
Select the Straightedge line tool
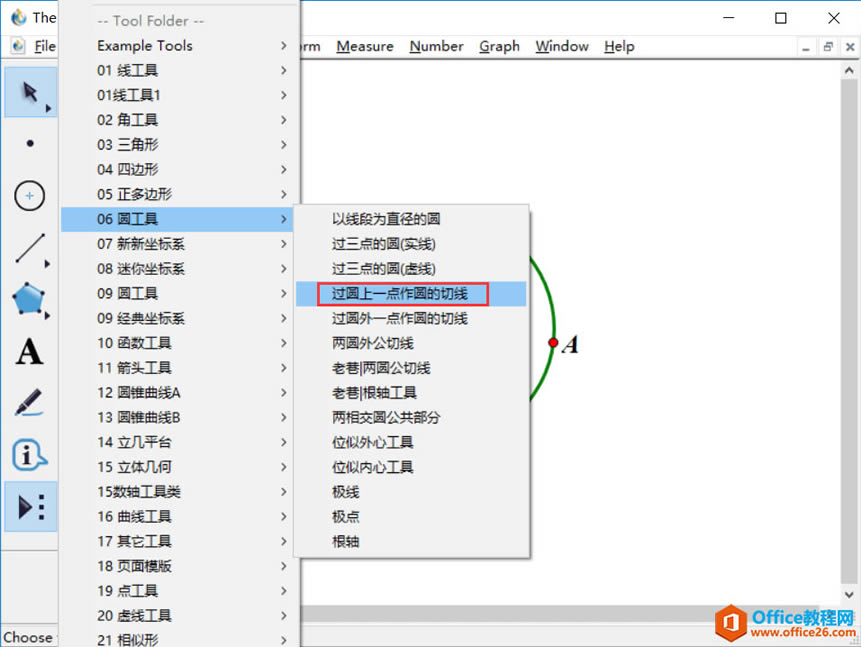coord(30,248)
